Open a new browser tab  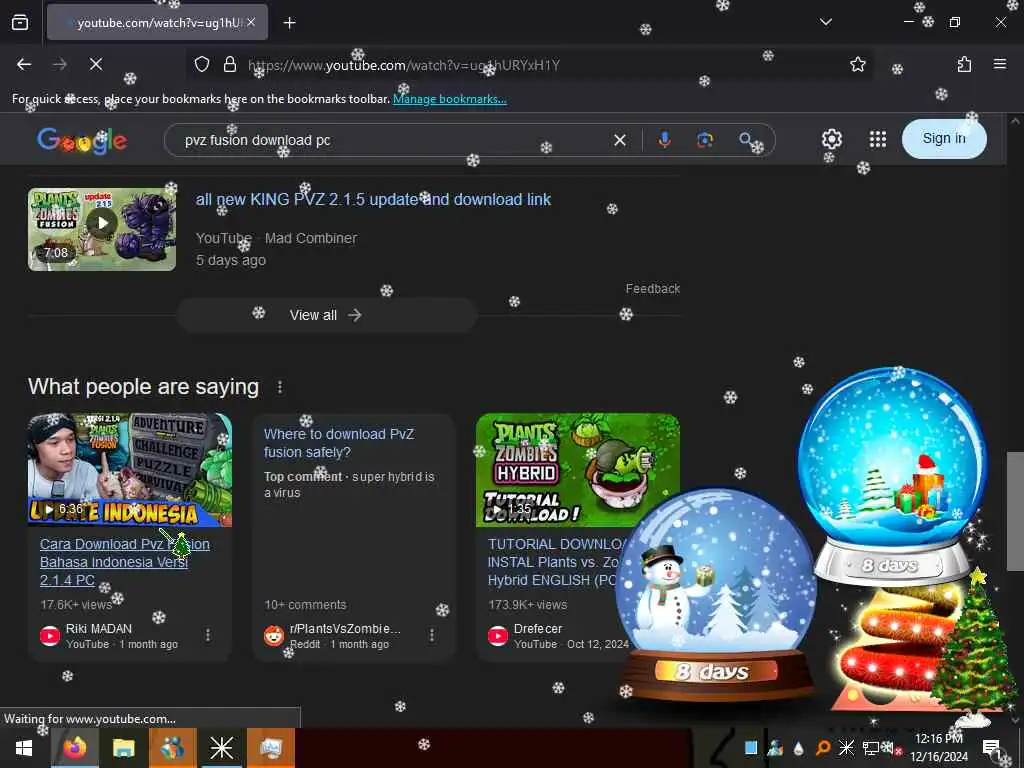[x=289, y=23]
